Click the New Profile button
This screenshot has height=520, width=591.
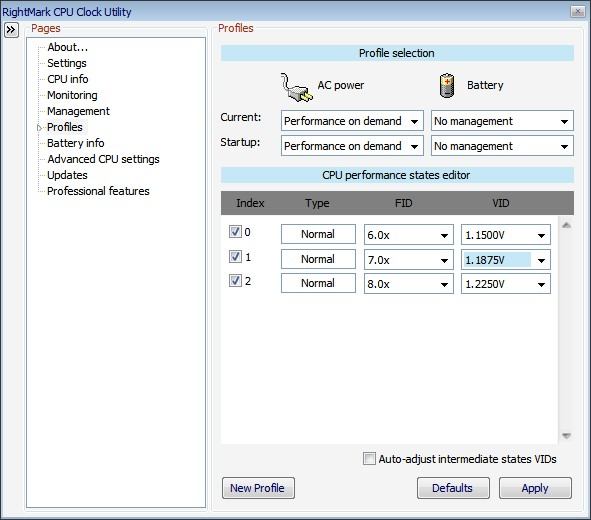[258, 488]
